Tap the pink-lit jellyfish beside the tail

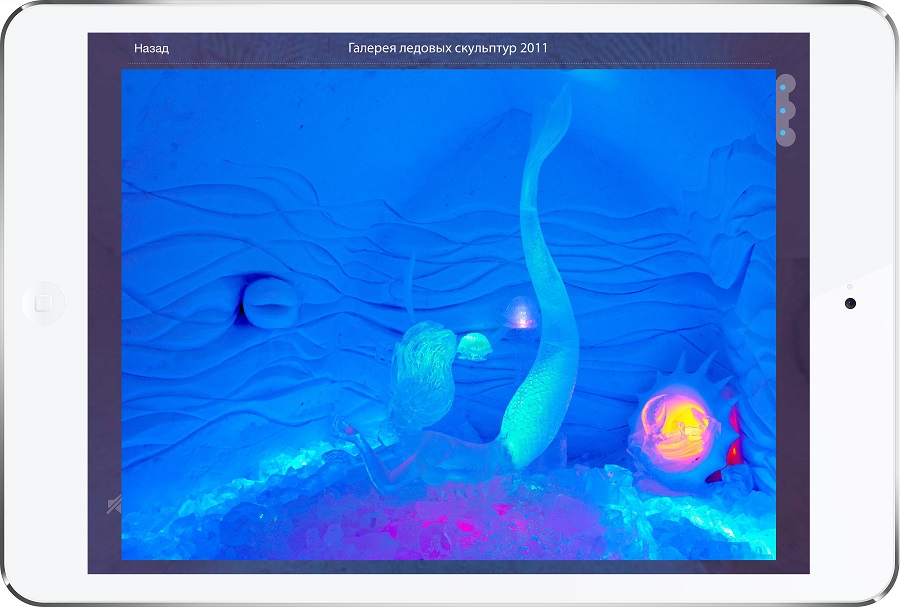click(516, 312)
